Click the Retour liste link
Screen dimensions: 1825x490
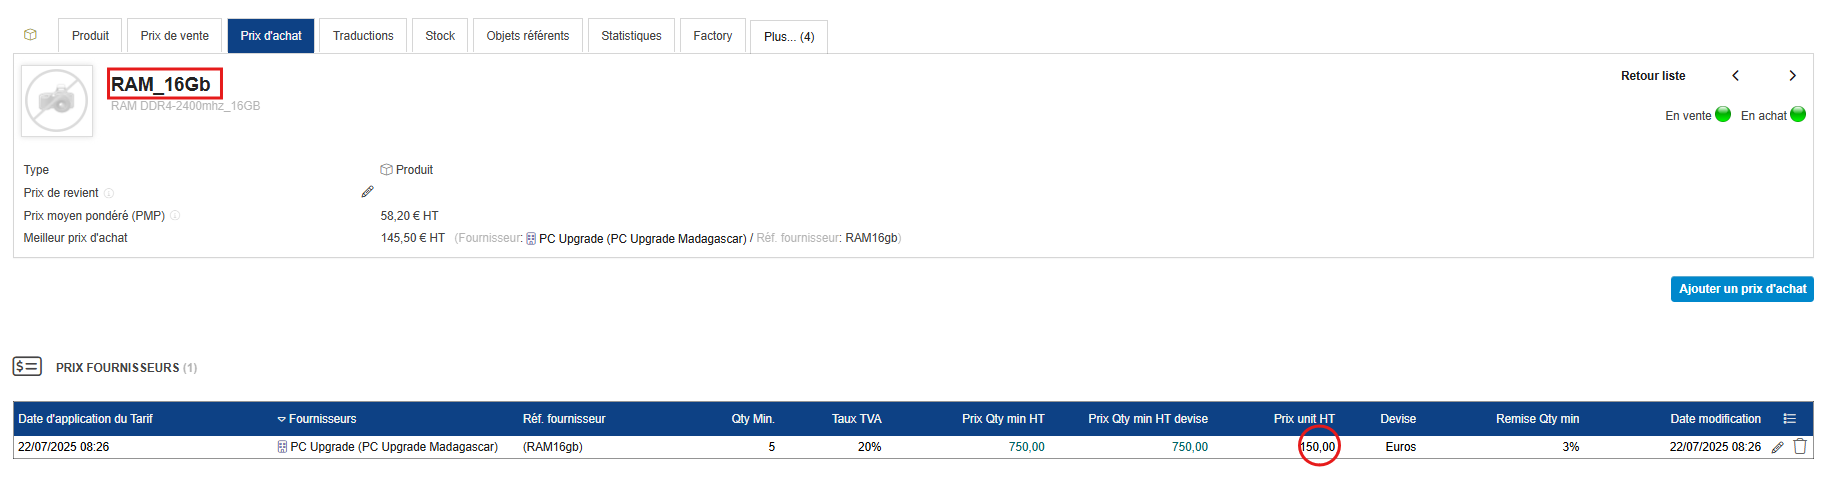click(1653, 76)
